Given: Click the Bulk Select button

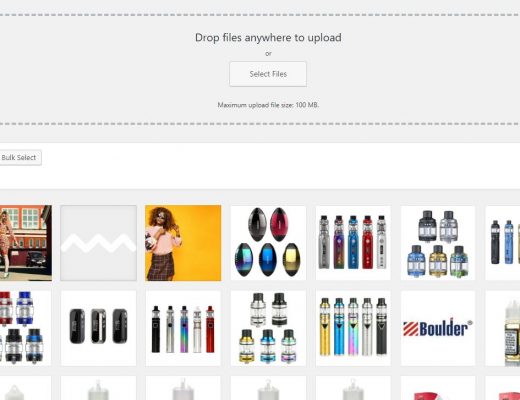Looking at the screenshot, I should (19, 158).
